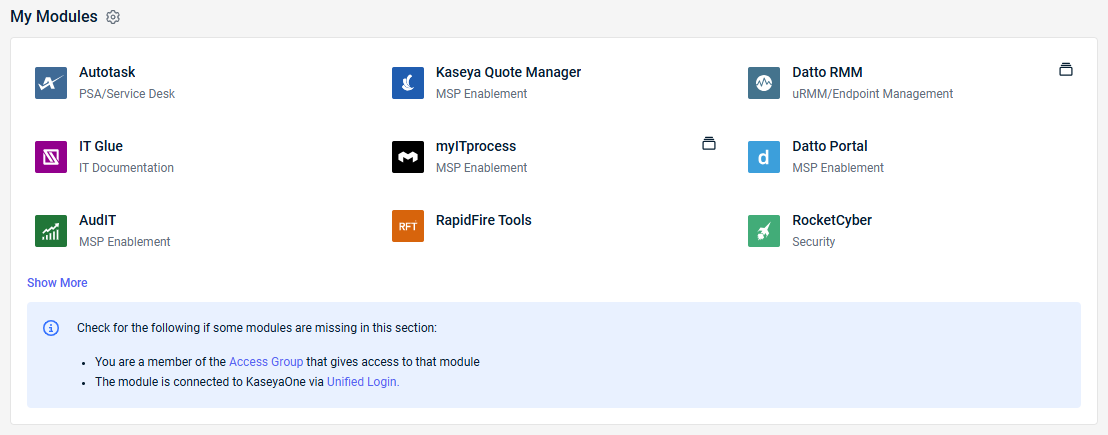Screen dimensions: 1108x435
Task: Click the IT Glue module icon
Action: pyautogui.click(x=51, y=157)
